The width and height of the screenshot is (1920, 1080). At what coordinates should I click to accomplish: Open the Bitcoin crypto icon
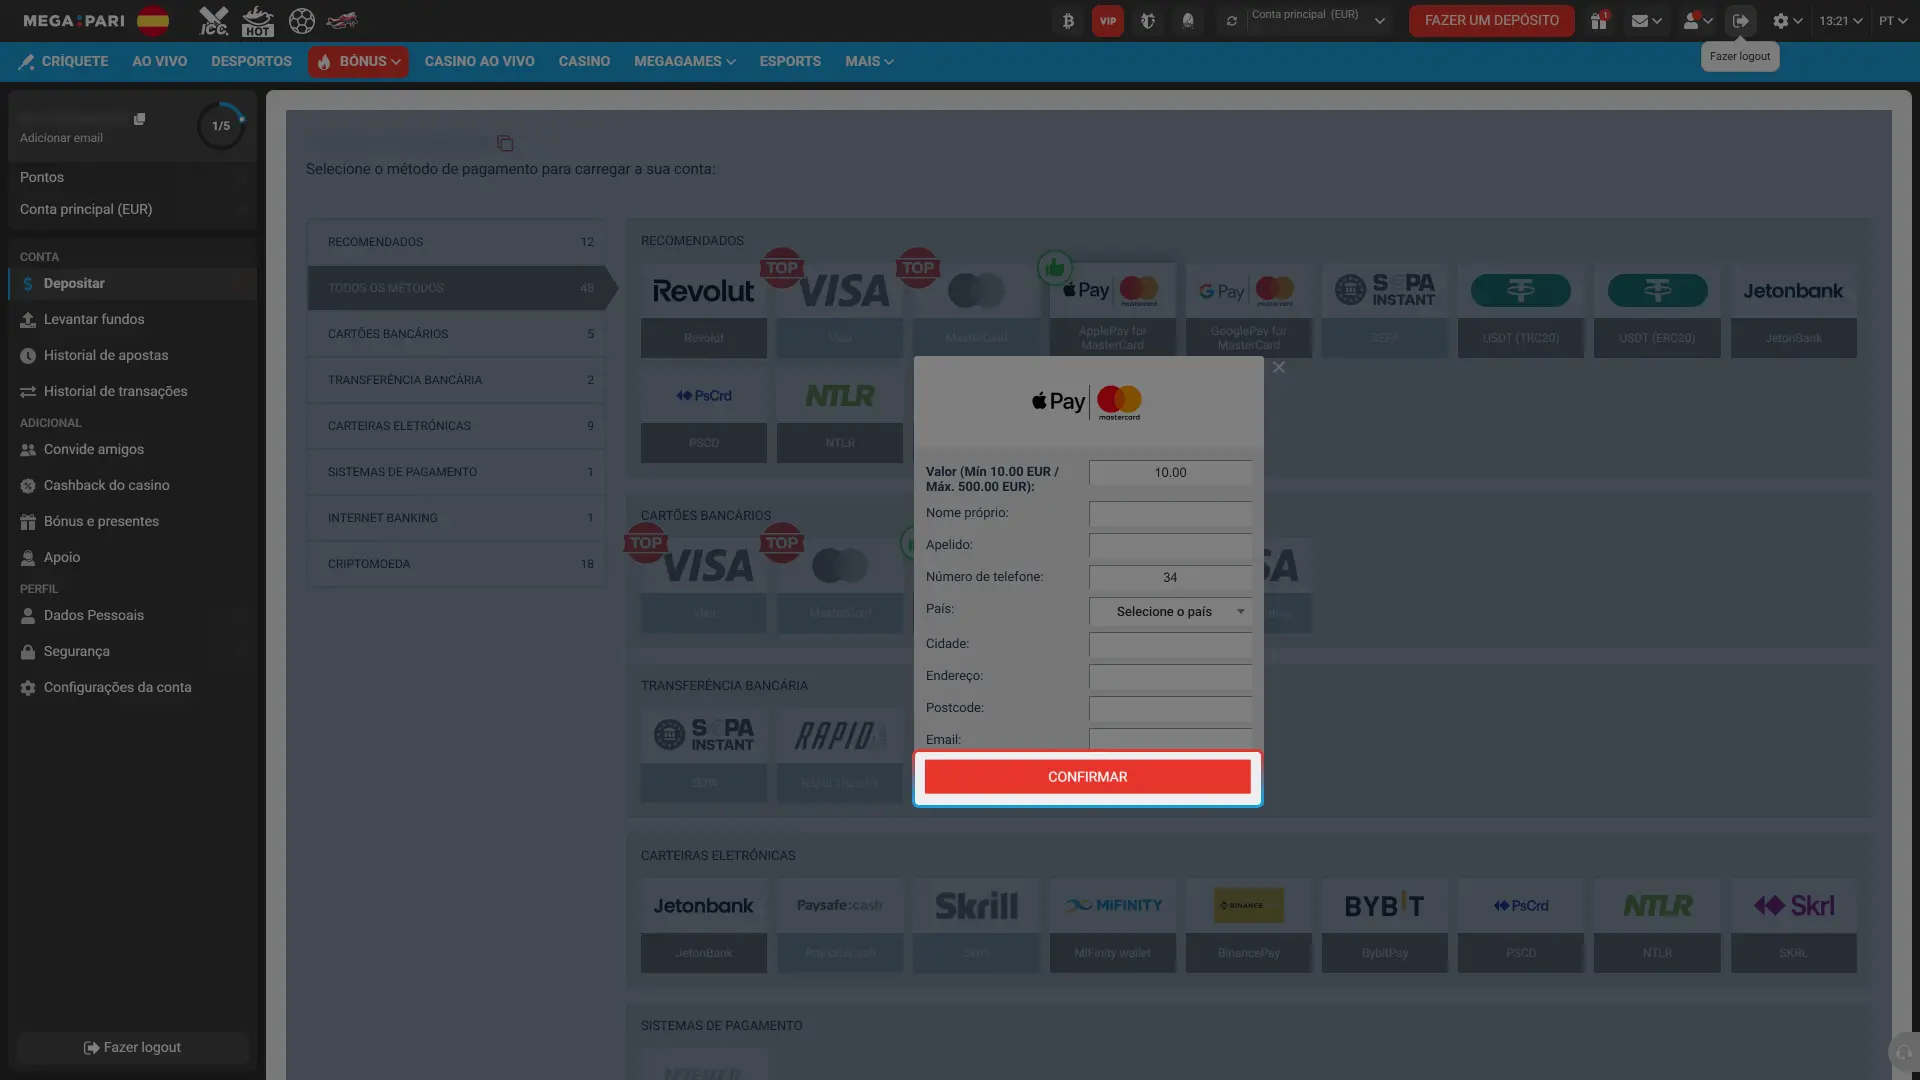pos(1068,21)
